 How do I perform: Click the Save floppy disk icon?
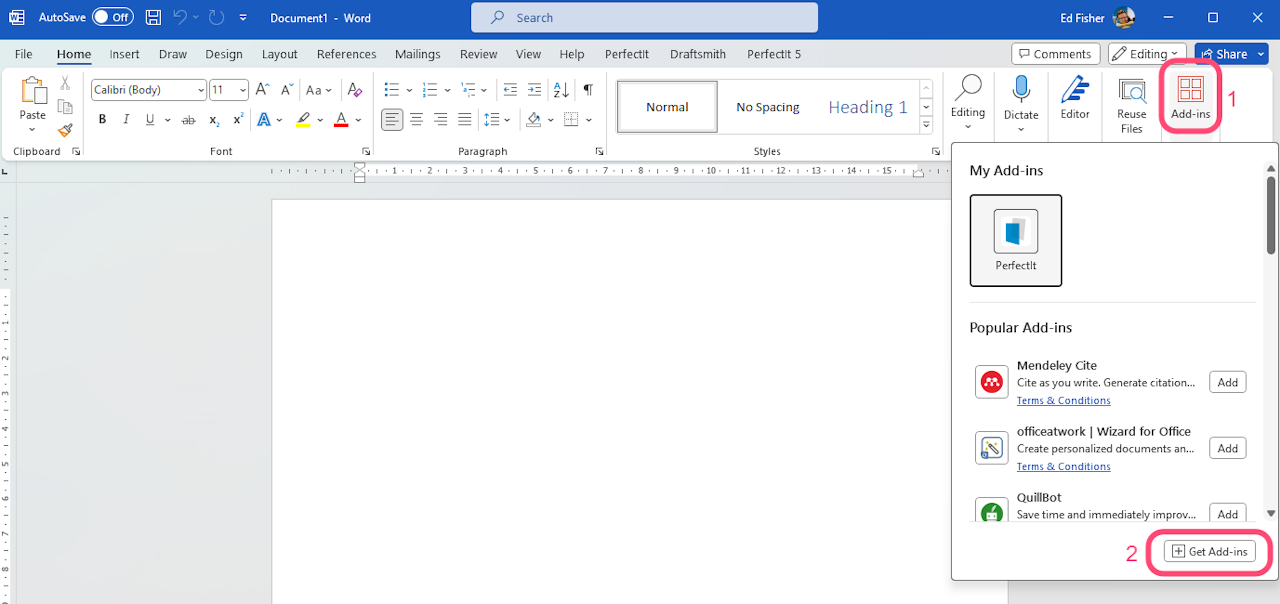point(153,18)
